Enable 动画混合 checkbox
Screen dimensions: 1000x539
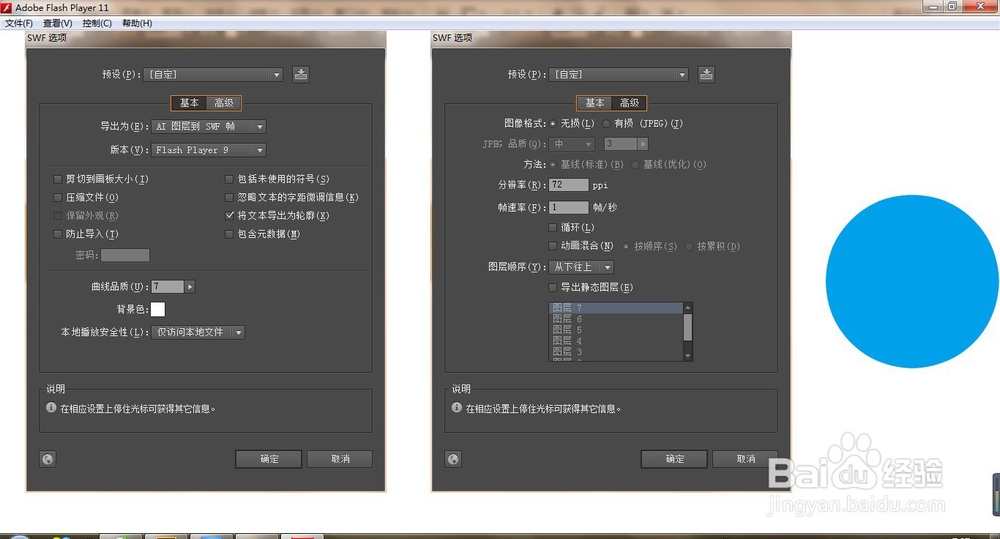click(552, 246)
